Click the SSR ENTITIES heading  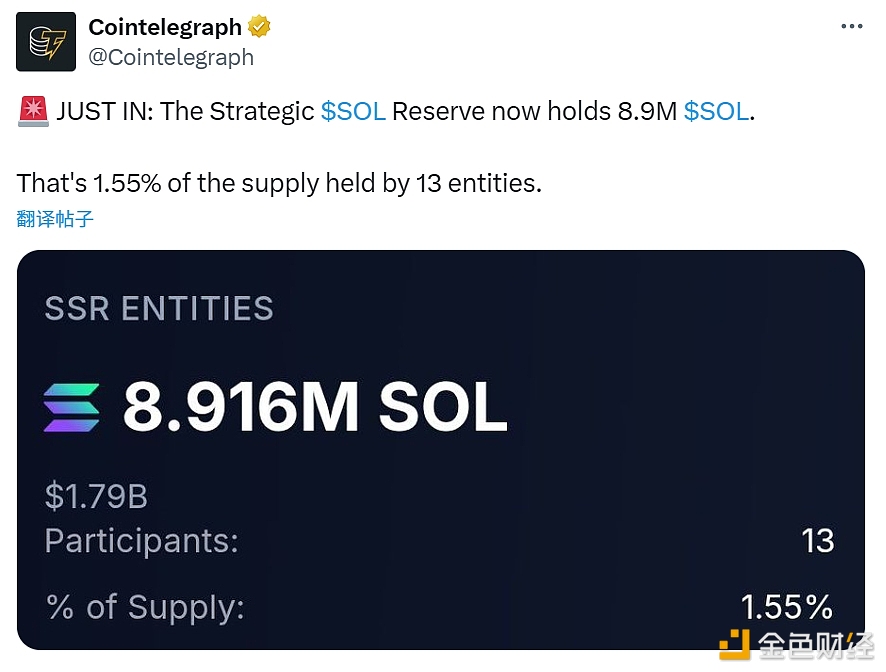tap(159, 308)
